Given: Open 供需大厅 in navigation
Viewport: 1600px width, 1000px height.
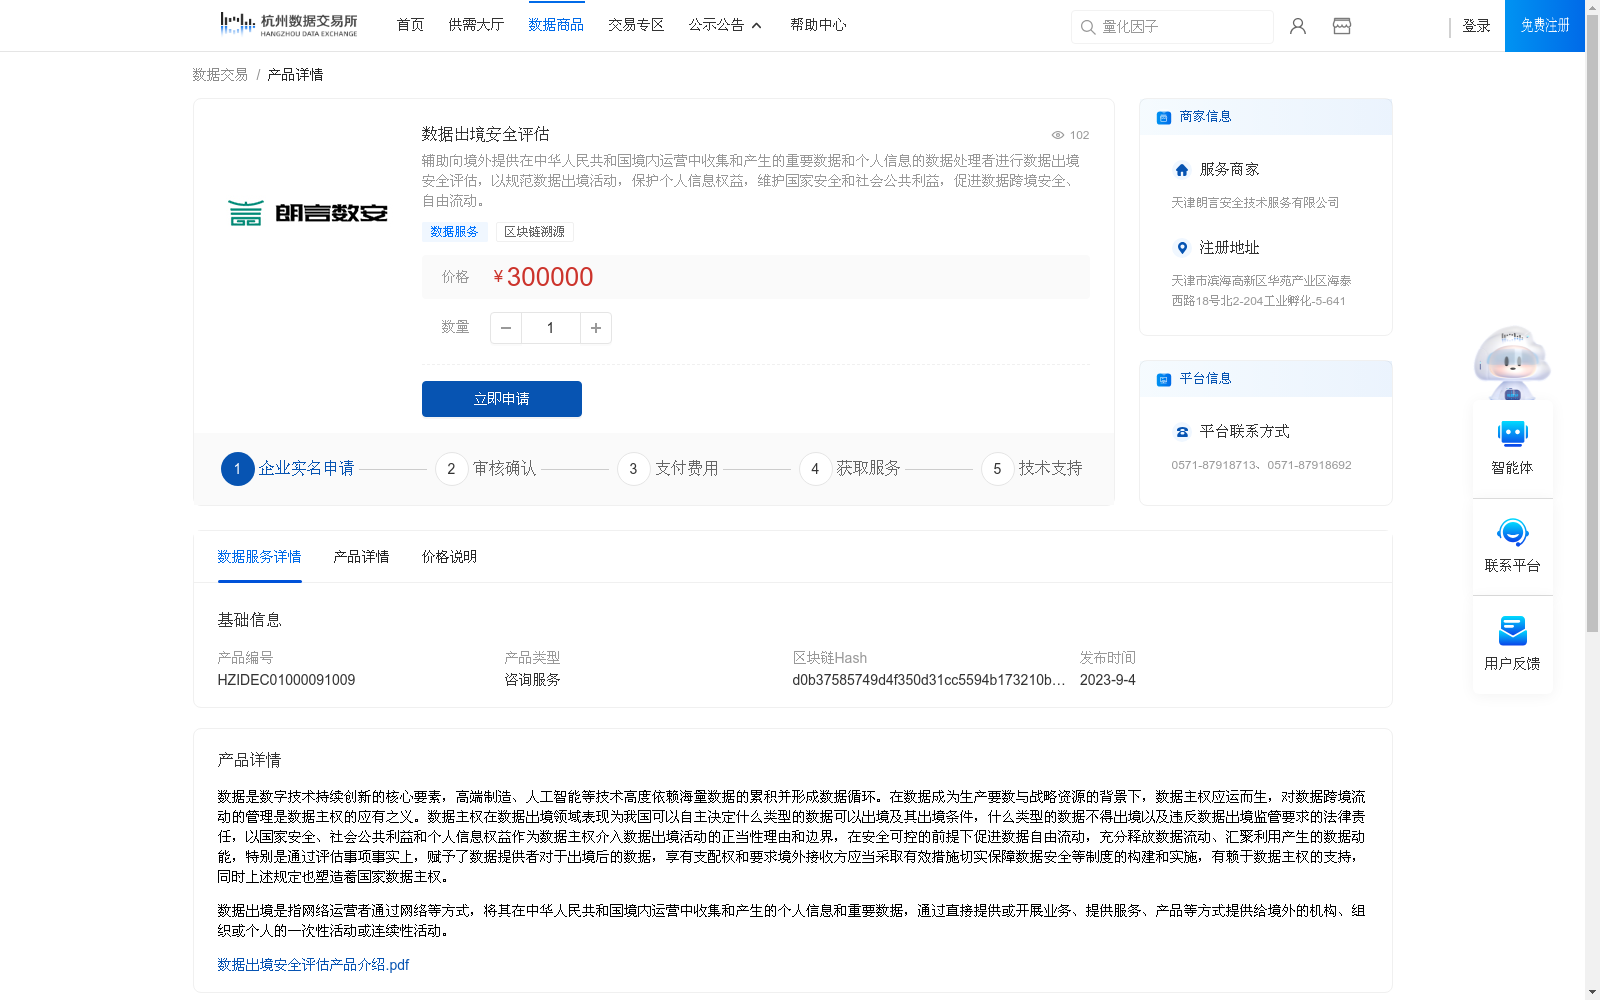Looking at the screenshot, I should (x=476, y=25).
